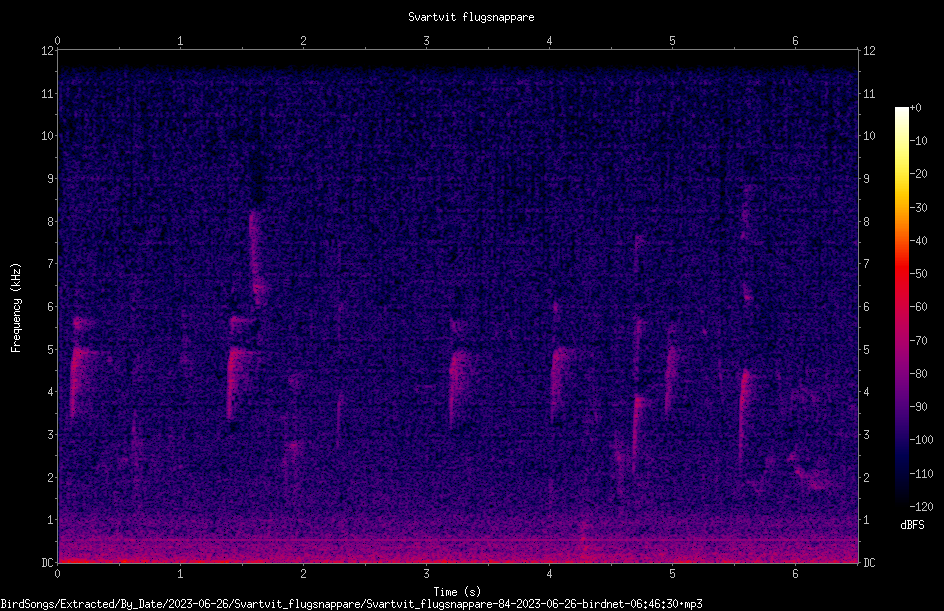Click the title 'Svartvit flugsnappare'
The image size is (944, 611).
coord(471,17)
